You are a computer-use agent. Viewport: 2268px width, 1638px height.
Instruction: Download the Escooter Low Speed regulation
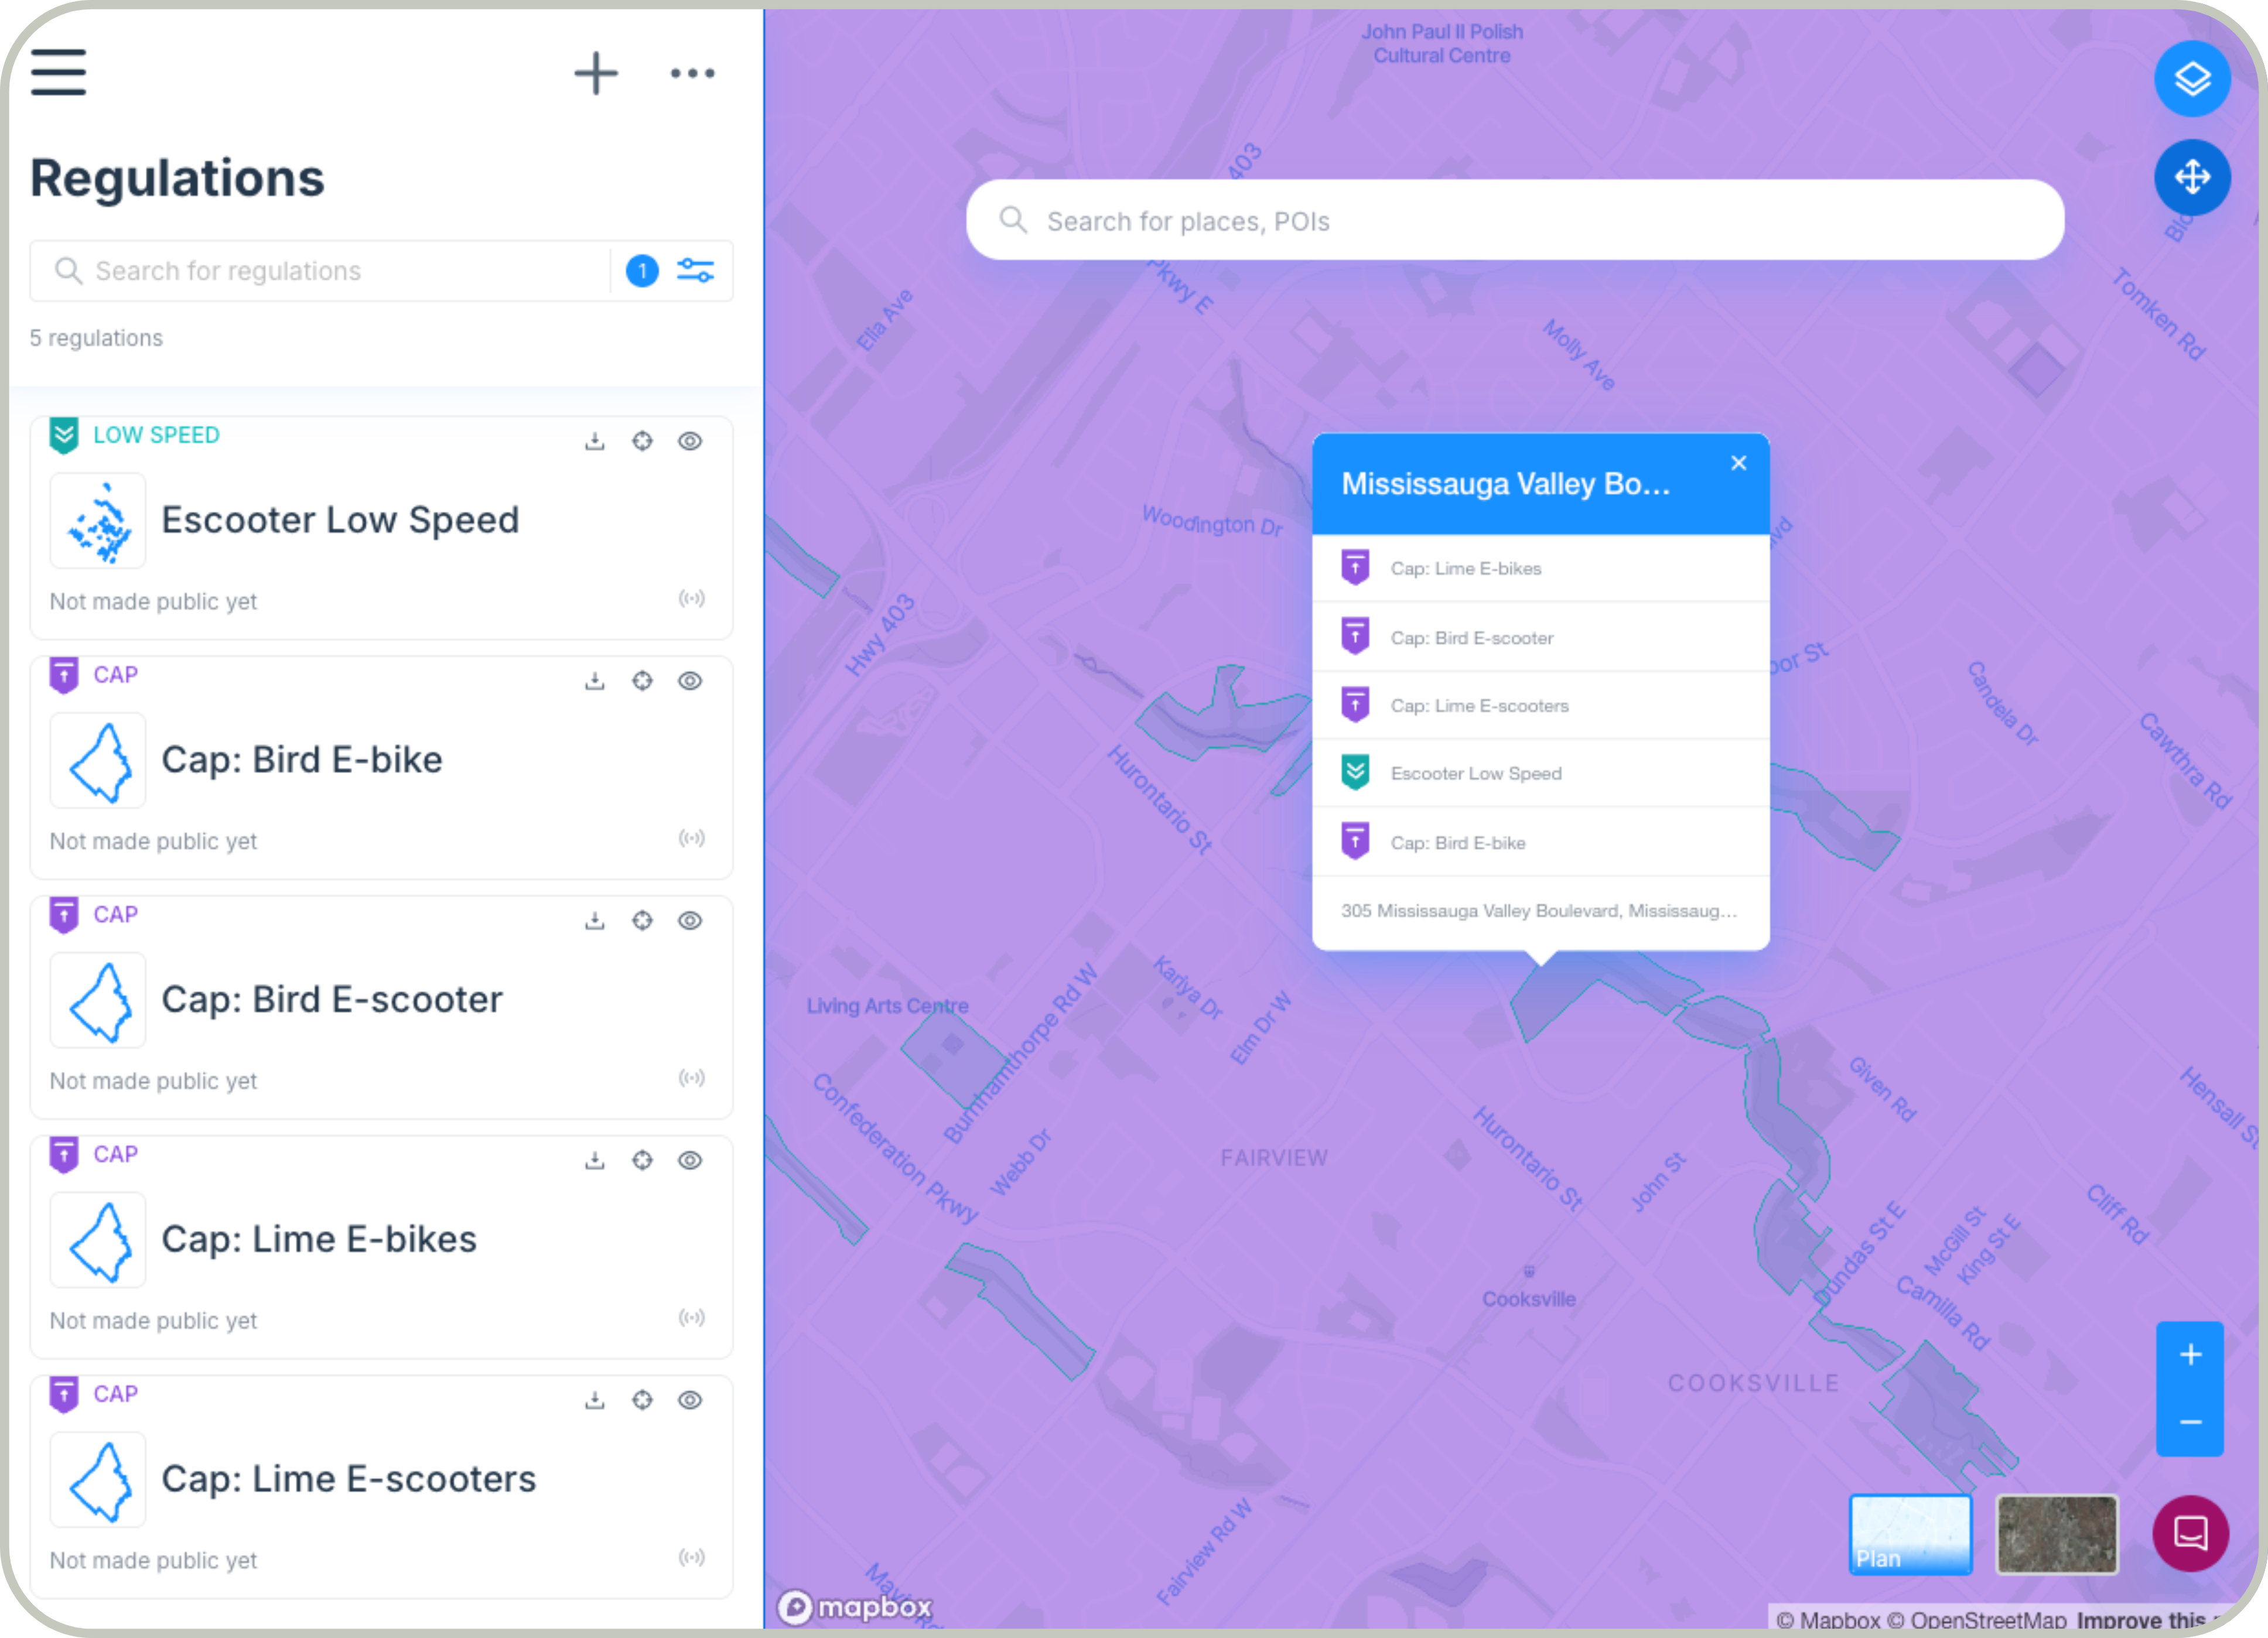click(x=595, y=441)
